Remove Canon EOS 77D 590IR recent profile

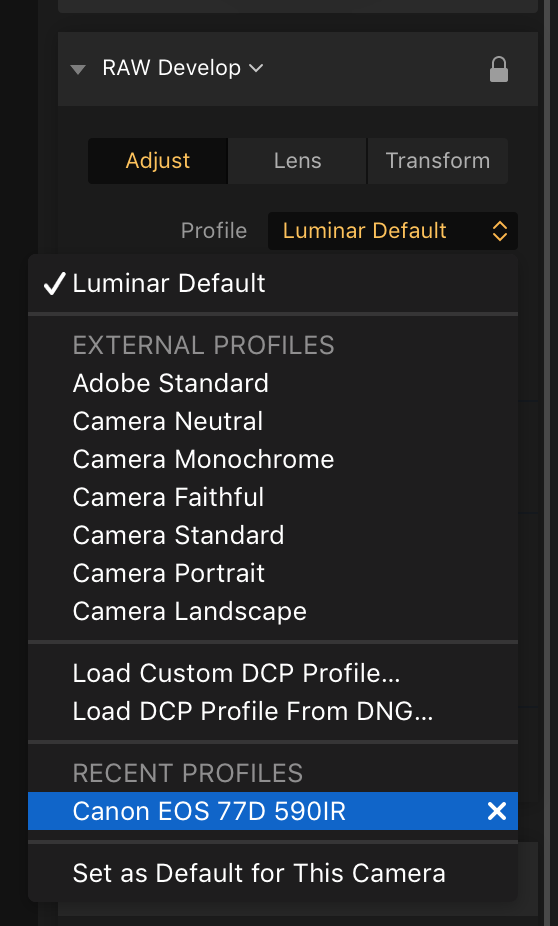click(497, 811)
